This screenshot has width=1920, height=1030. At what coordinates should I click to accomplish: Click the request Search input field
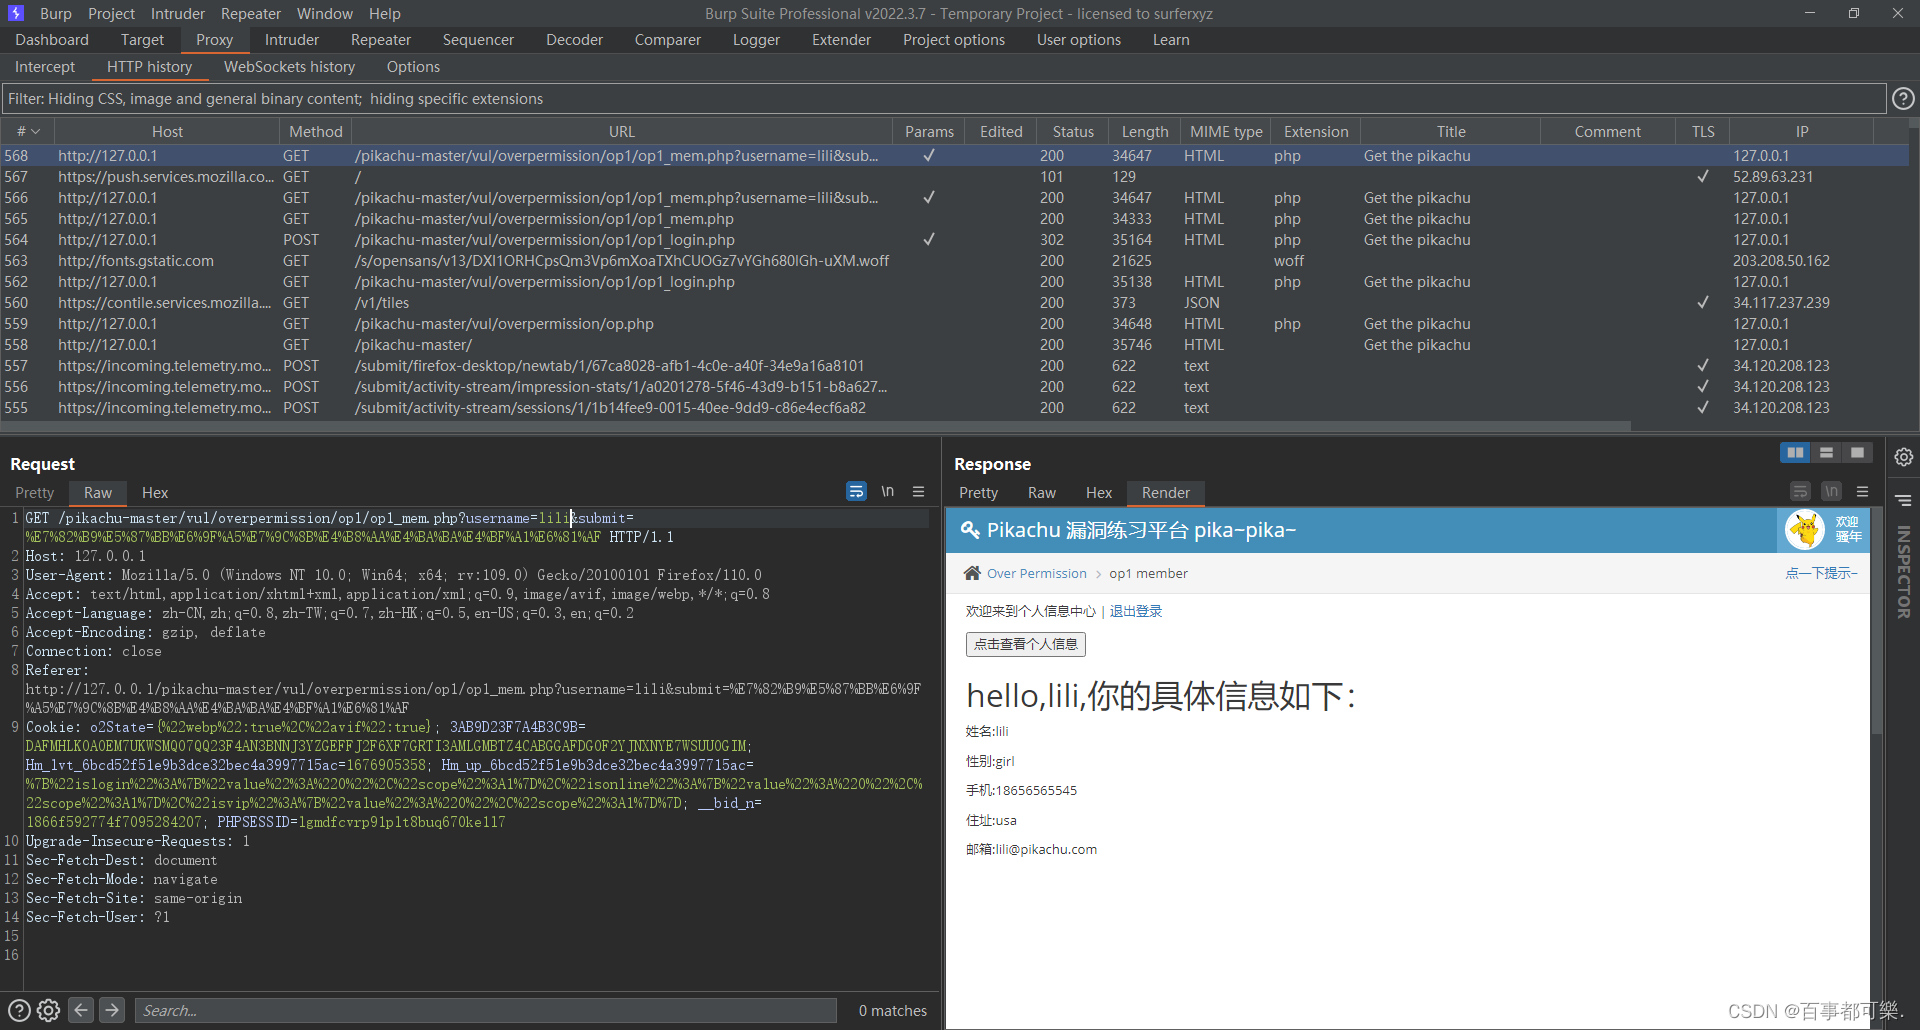pos(486,1010)
